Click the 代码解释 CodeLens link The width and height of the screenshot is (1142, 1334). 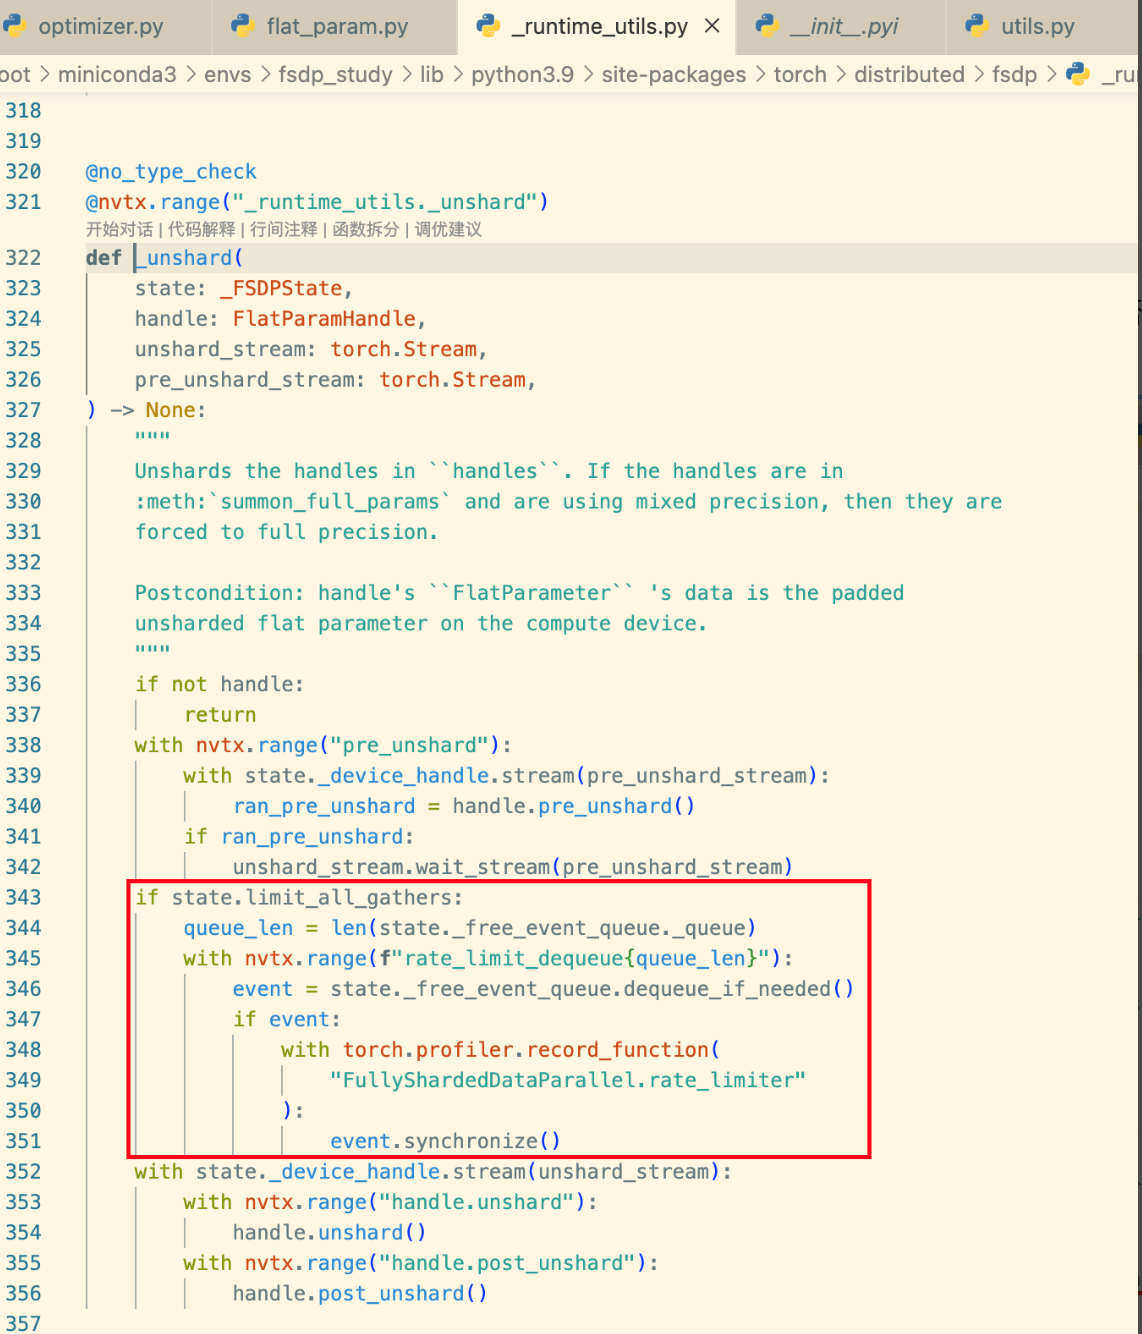(x=202, y=229)
